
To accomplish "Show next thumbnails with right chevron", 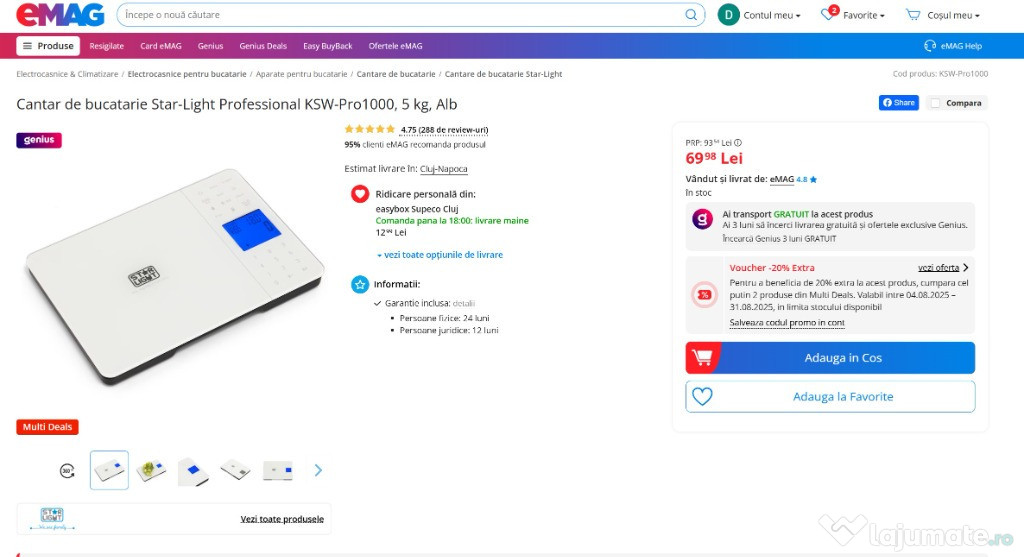I will point(318,470).
